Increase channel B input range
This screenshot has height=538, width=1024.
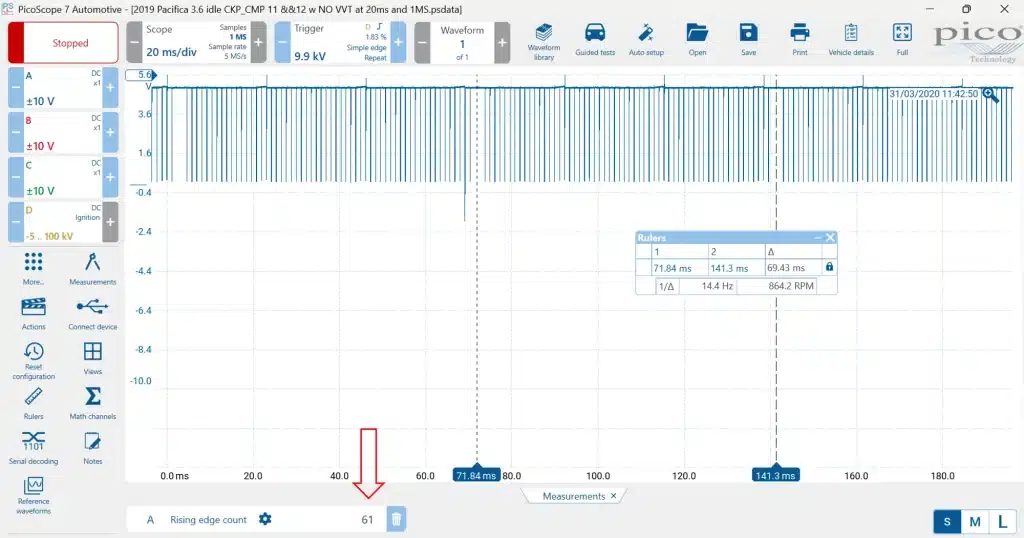pyautogui.click(x=110, y=133)
